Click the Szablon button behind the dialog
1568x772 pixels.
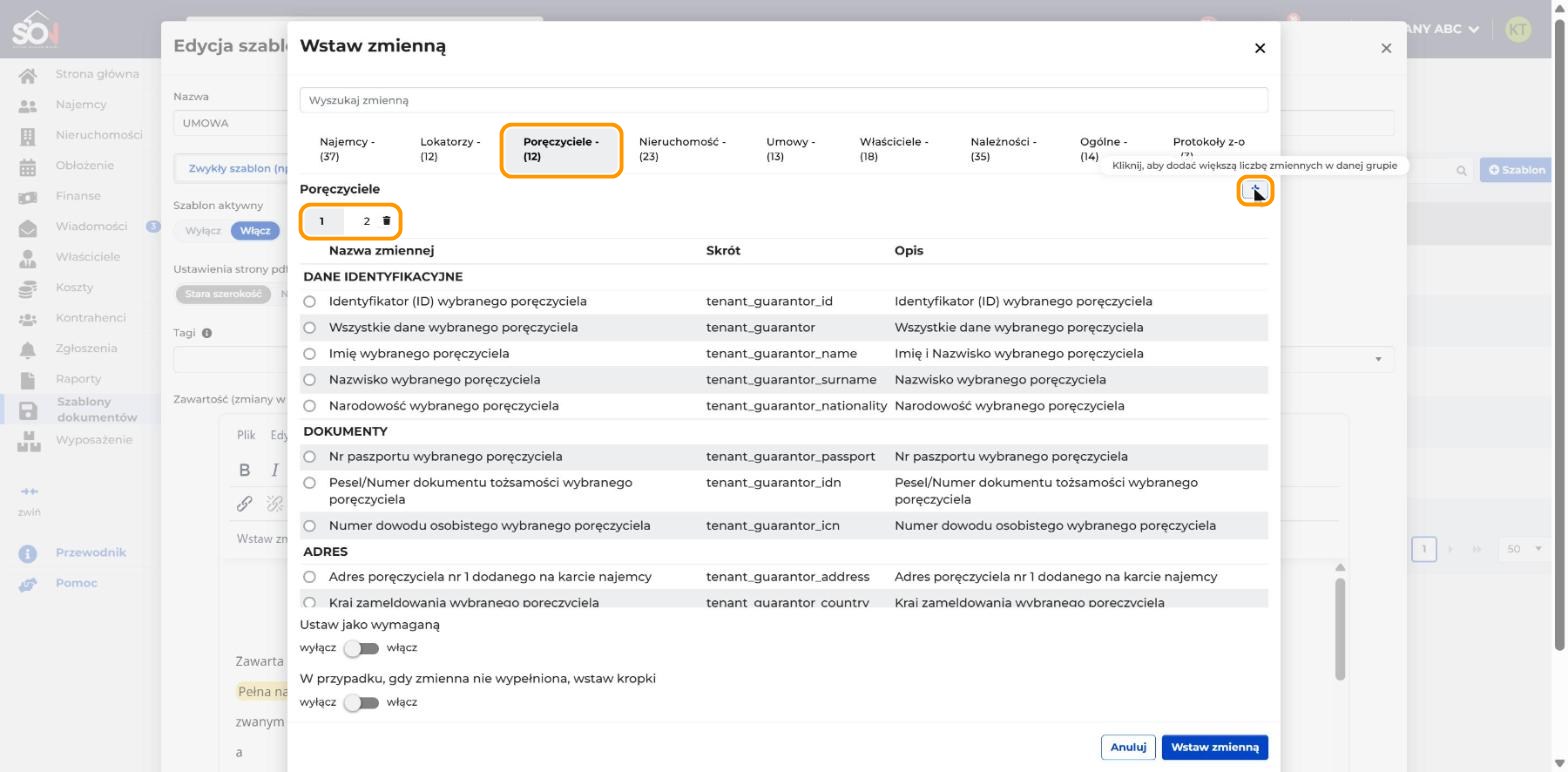click(1516, 170)
